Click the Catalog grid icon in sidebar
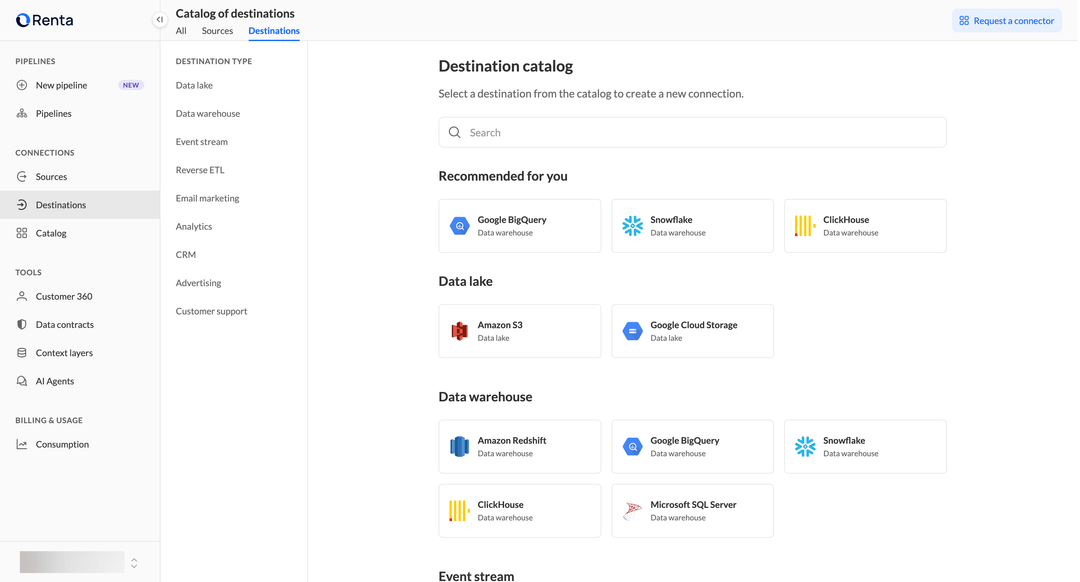Image resolution: width=1080 pixels, height=582 pixels. point(22,233)
